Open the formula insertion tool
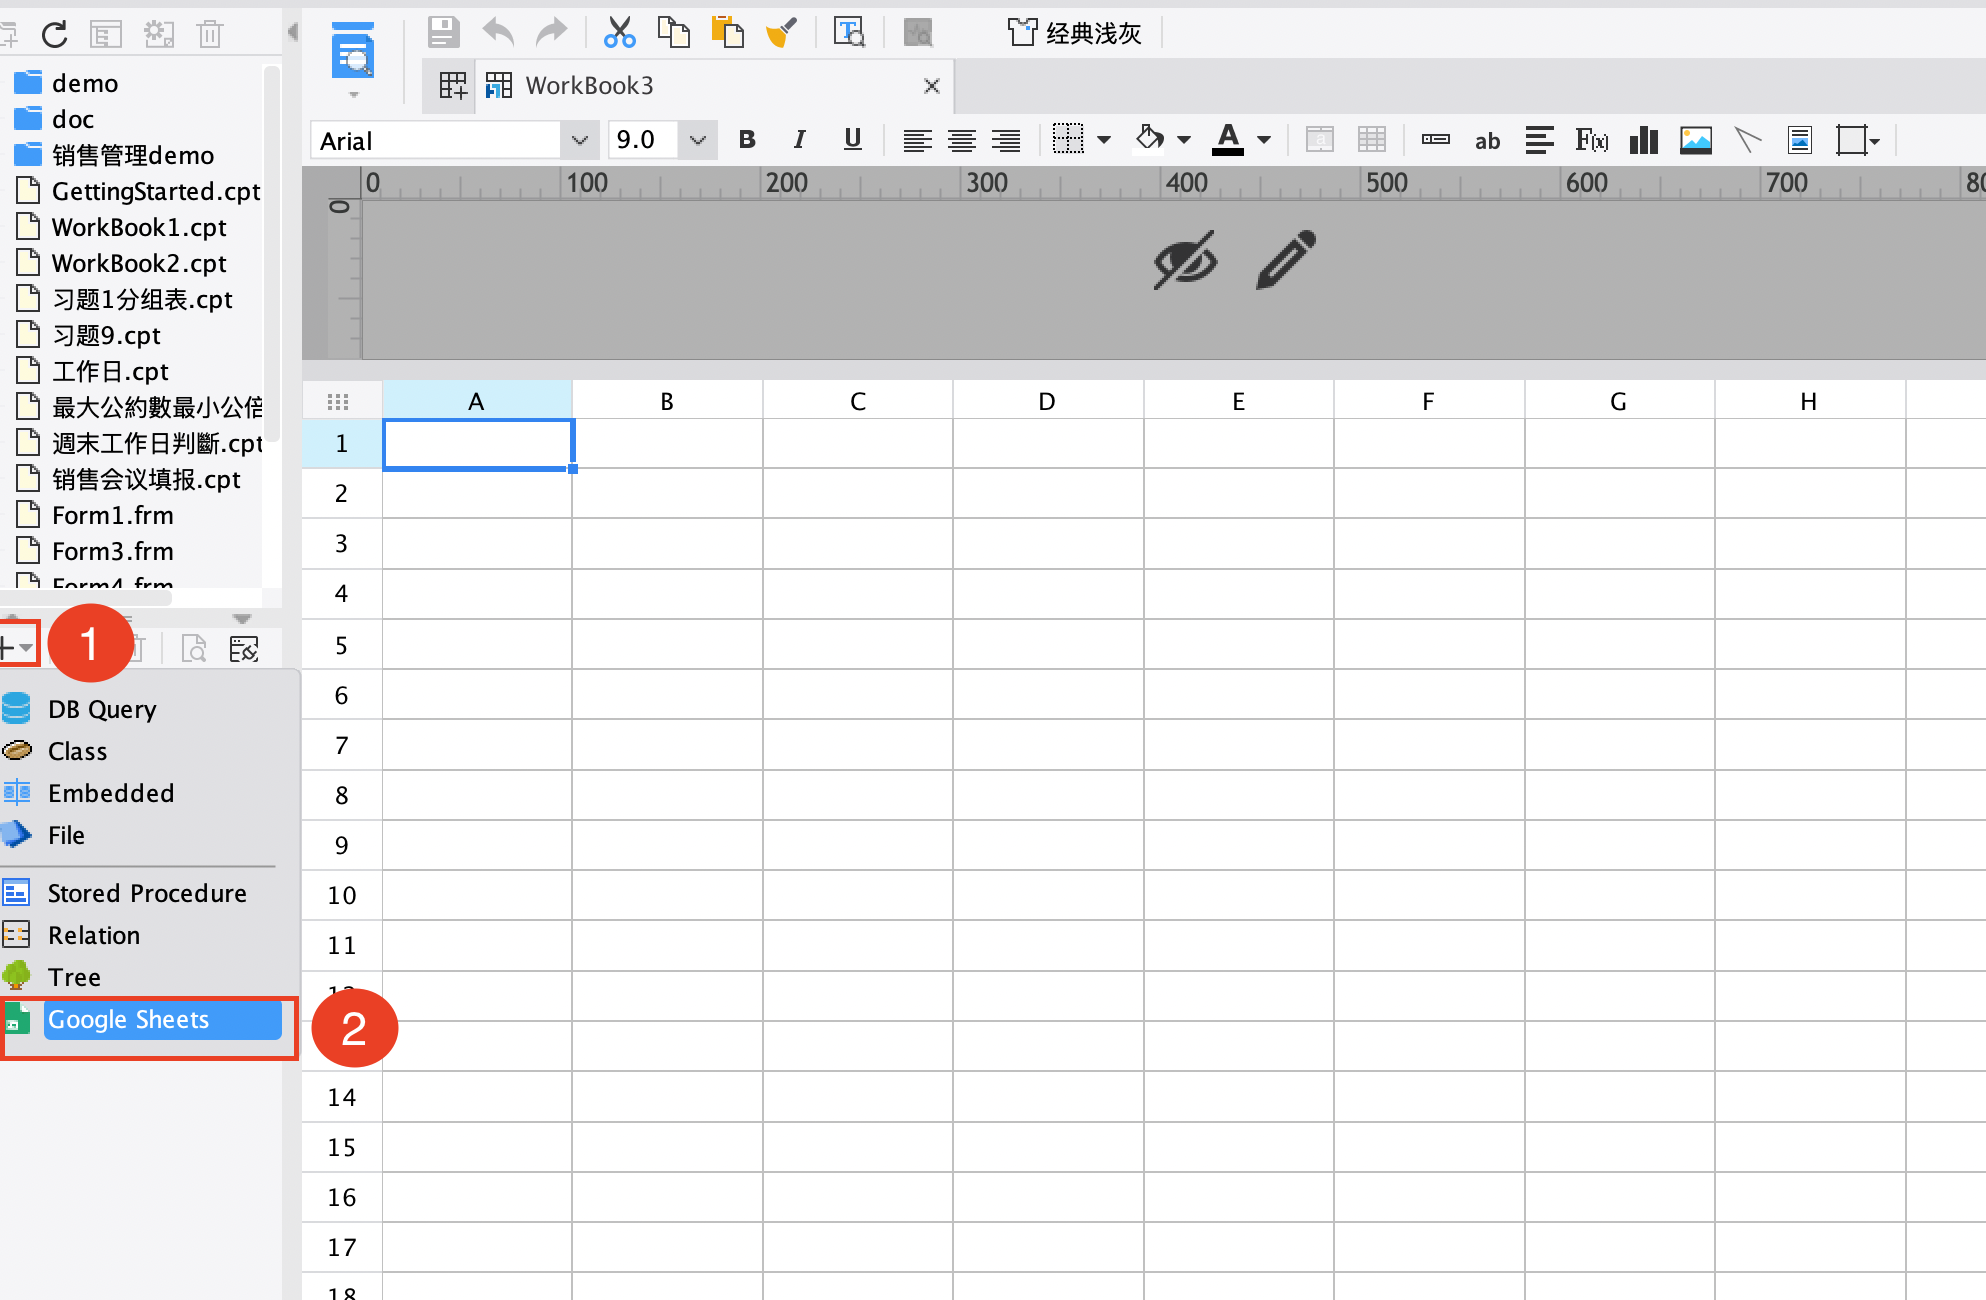 1590,140
